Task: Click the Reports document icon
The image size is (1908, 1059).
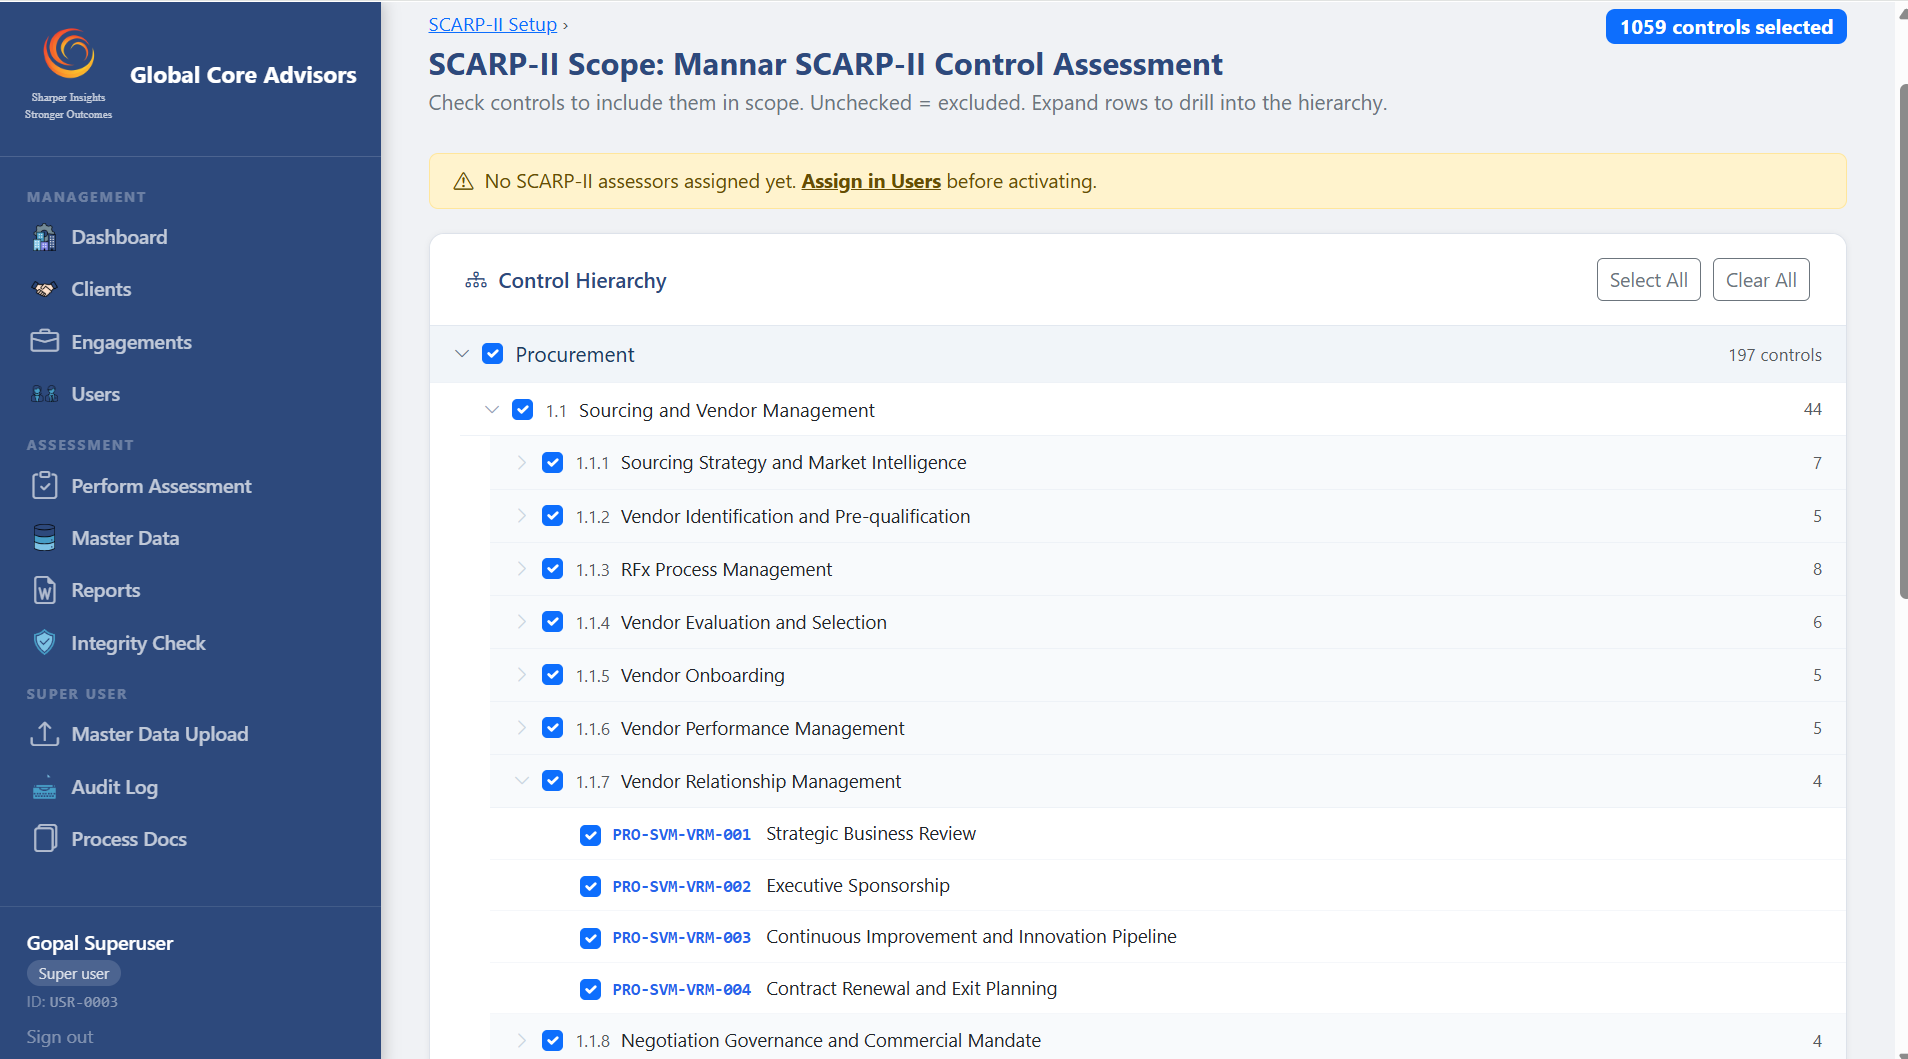Action: click(44, 590)
